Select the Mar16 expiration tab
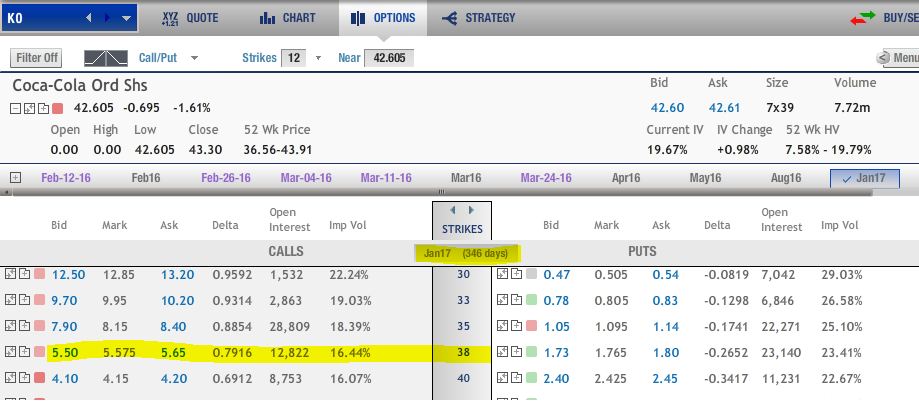Viewport: 919px width, 401px height. [x=466, y=178]
